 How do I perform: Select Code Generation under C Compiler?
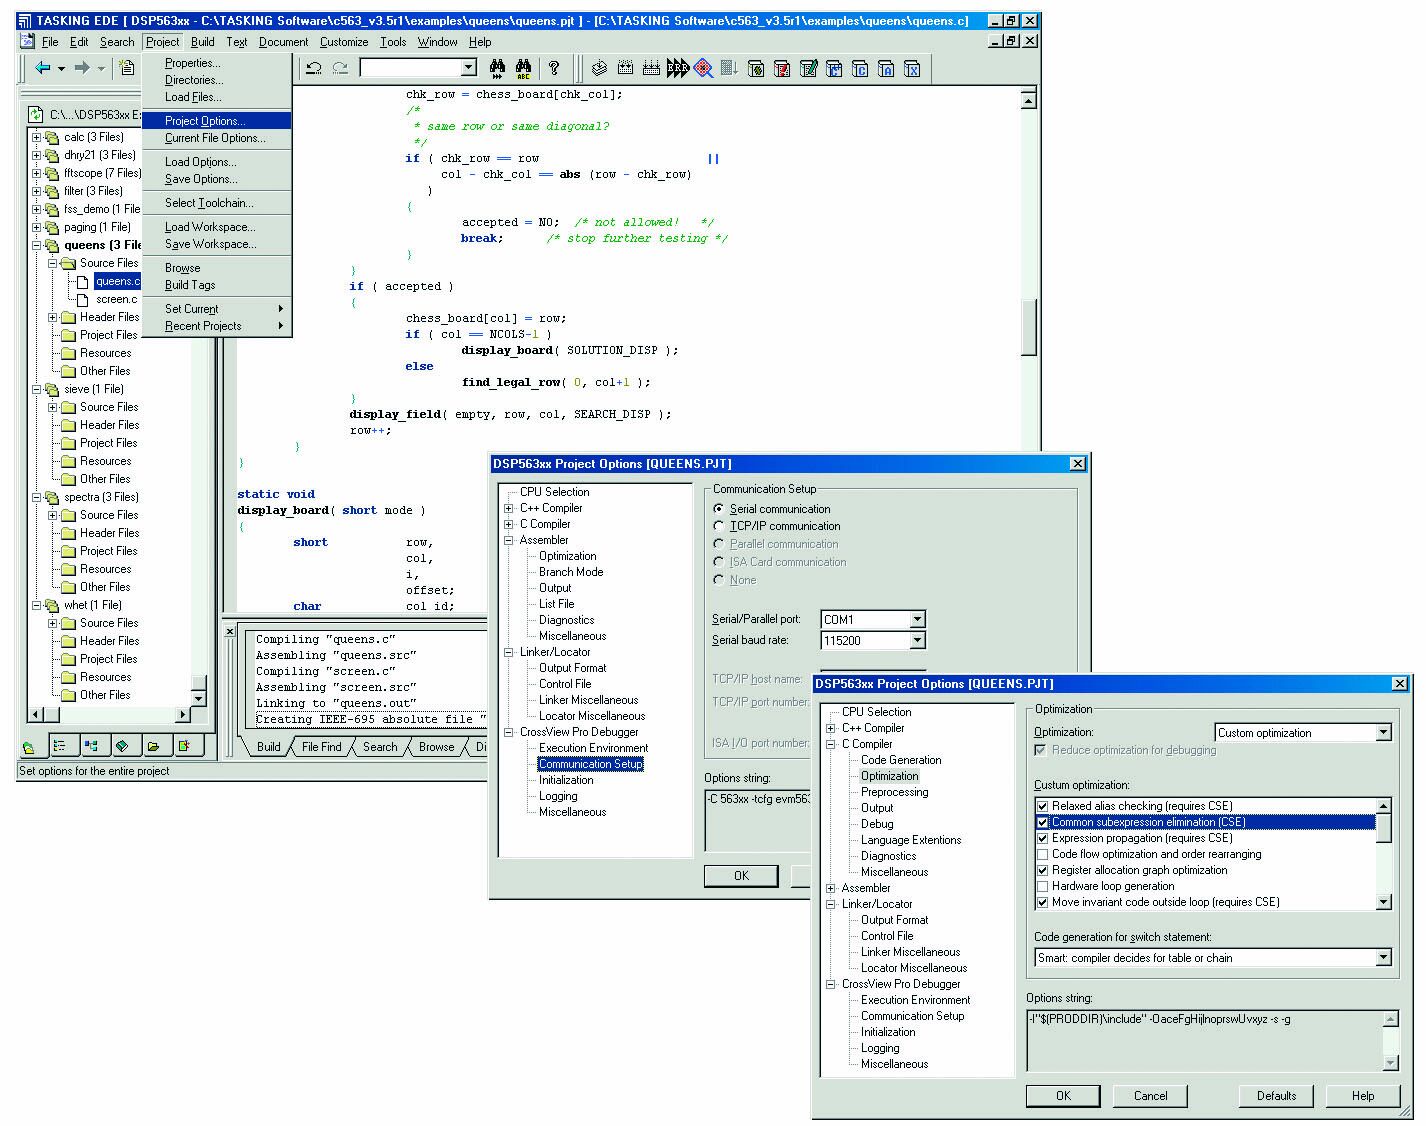pos(901,760)
